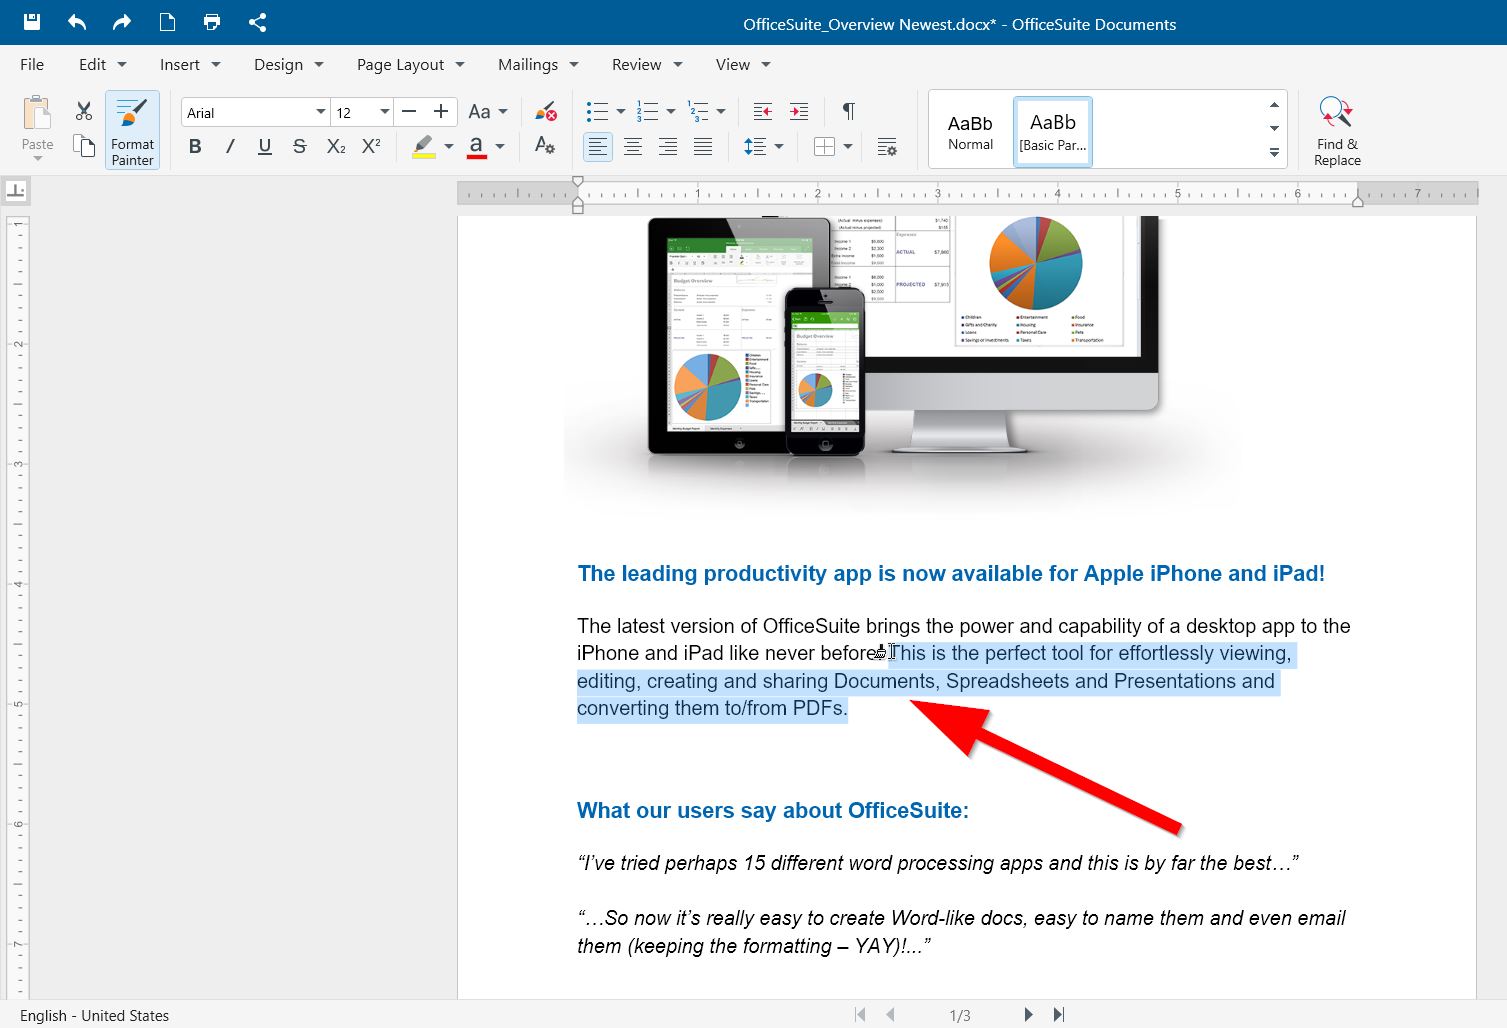This screenshot has height=1028, width=1507.
Task: Open the View menu
Action: [x=743, y=64]
